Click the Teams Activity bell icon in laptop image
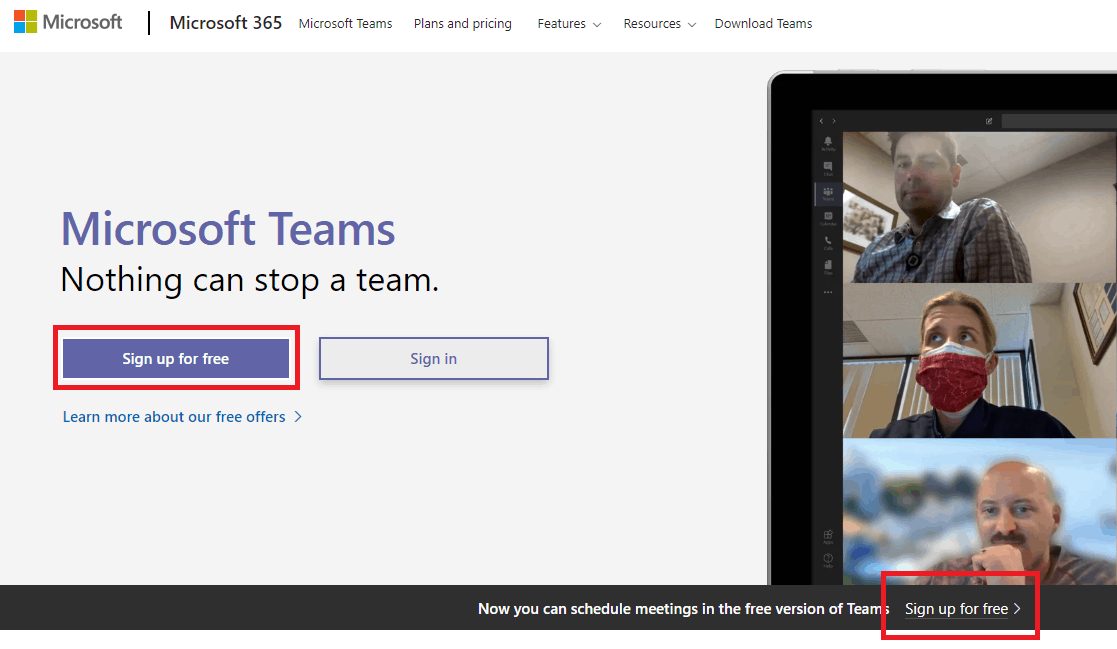The width and height of the screenshot is (1117, 649). (x=828, y=143)
